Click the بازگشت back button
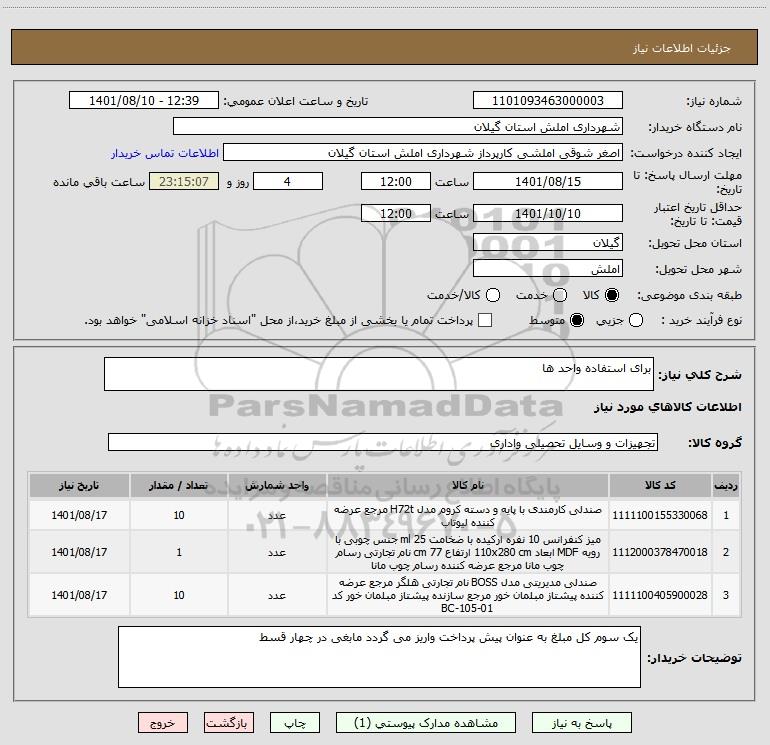This screenshot has width=770, height=745. coord(229,723)
